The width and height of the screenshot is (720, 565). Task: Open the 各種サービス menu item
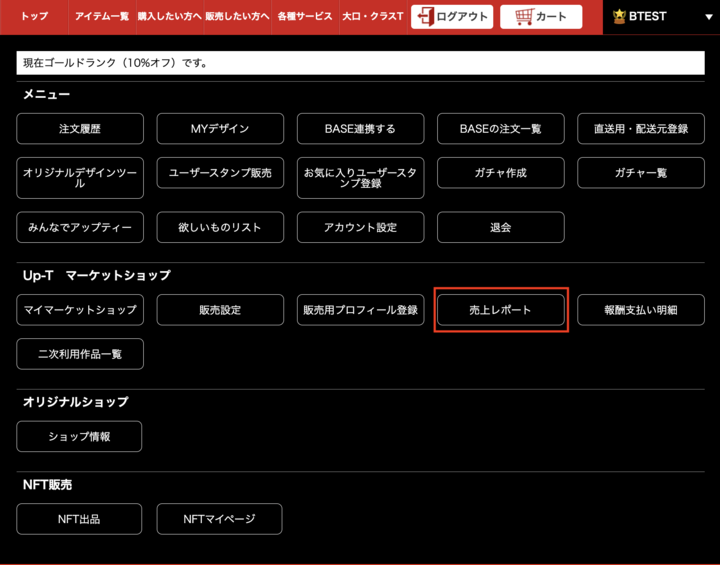305,17
